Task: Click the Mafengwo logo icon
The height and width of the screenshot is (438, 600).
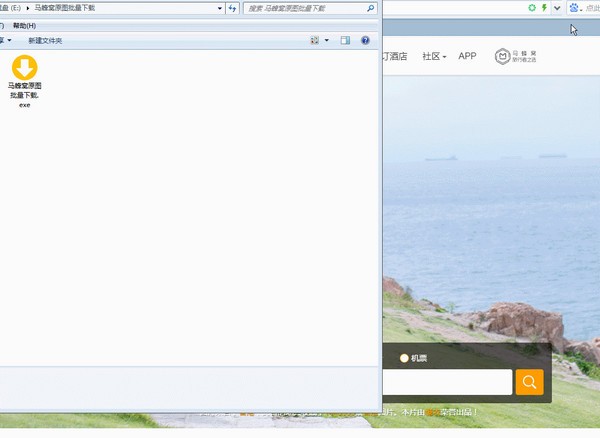Action: tap(502, 57)
